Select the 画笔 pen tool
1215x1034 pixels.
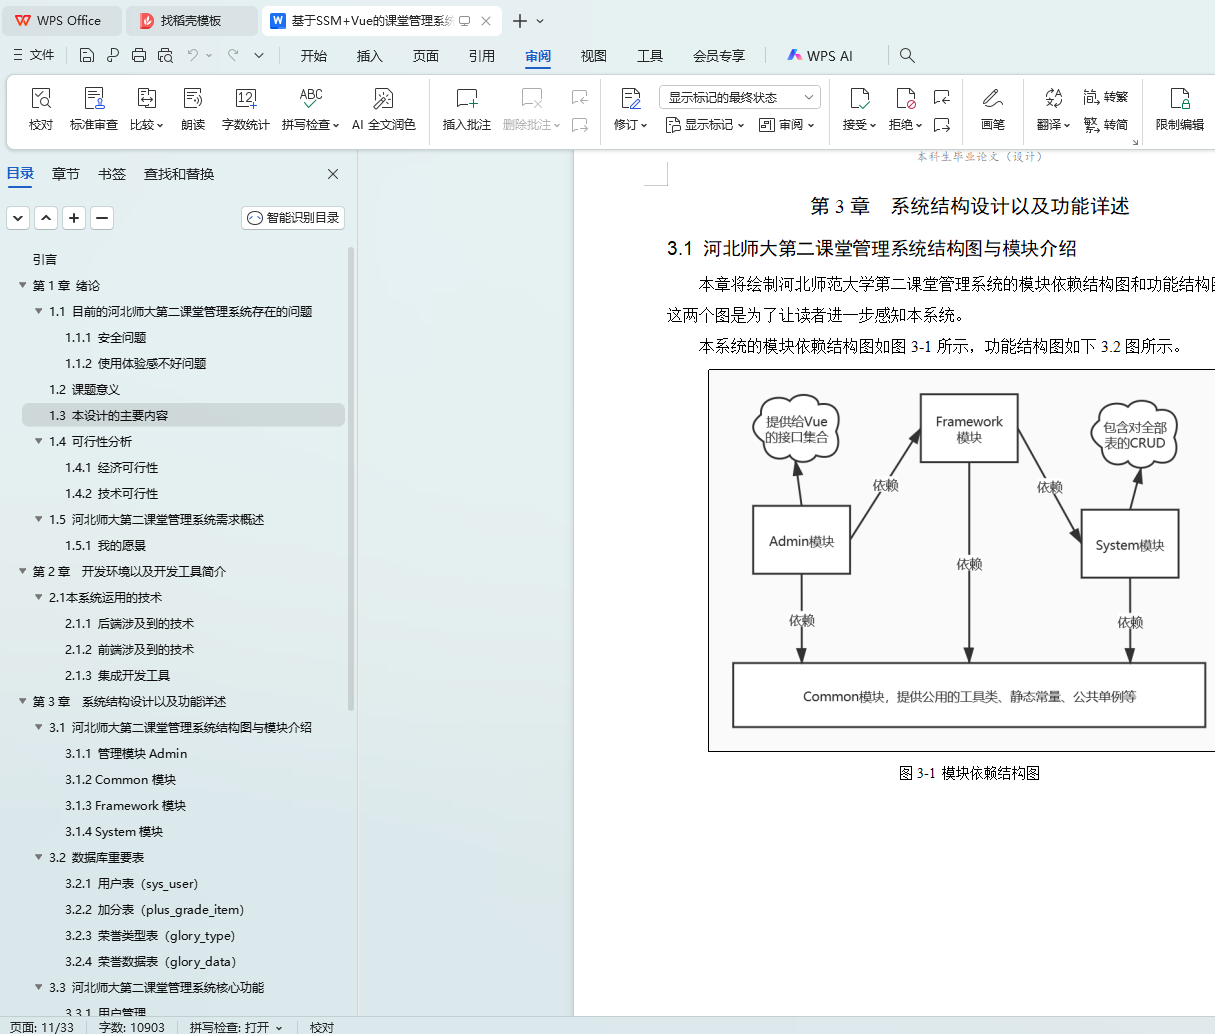(x=993, y=109)
